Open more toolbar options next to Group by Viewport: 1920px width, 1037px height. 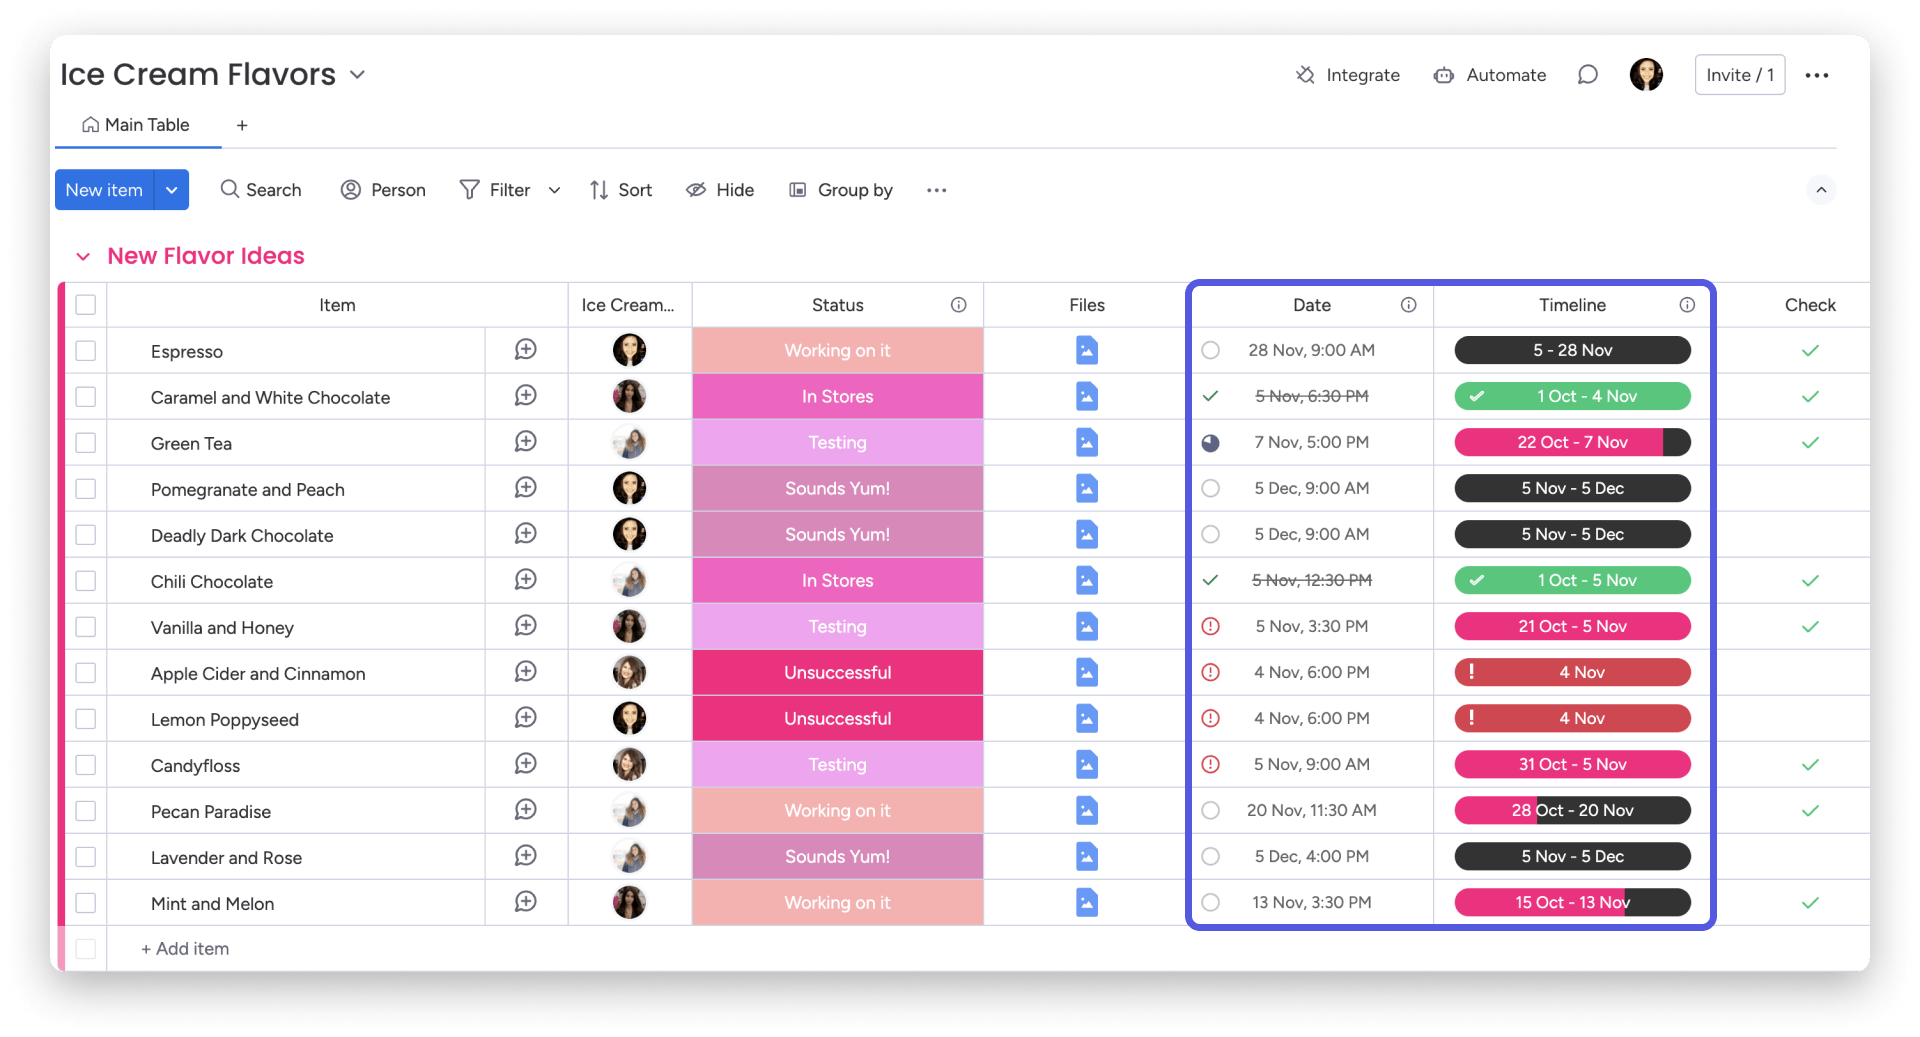[936, 190]
